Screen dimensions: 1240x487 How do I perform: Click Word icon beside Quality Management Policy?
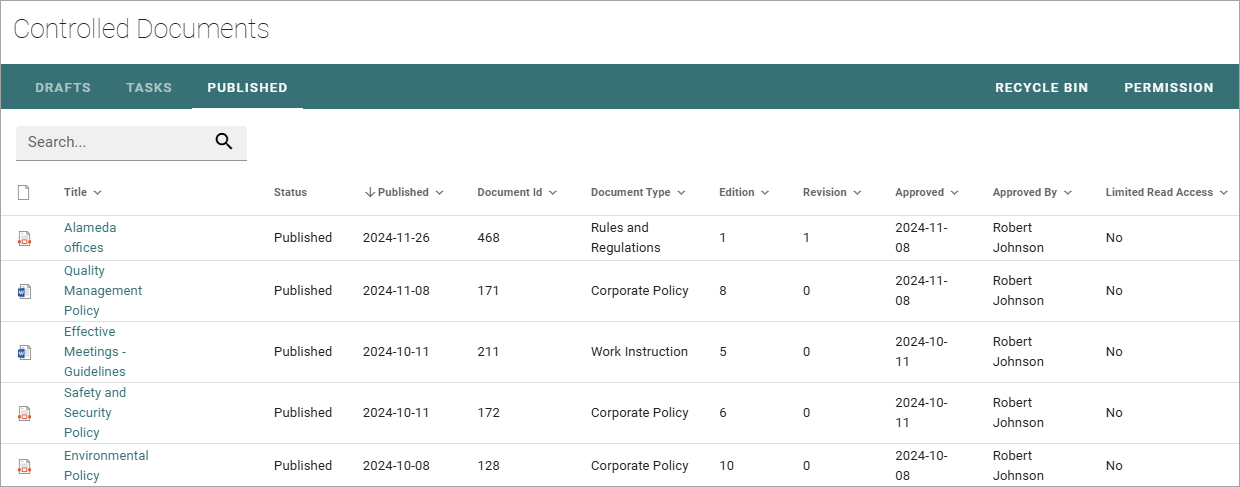[x=25, y=291]
